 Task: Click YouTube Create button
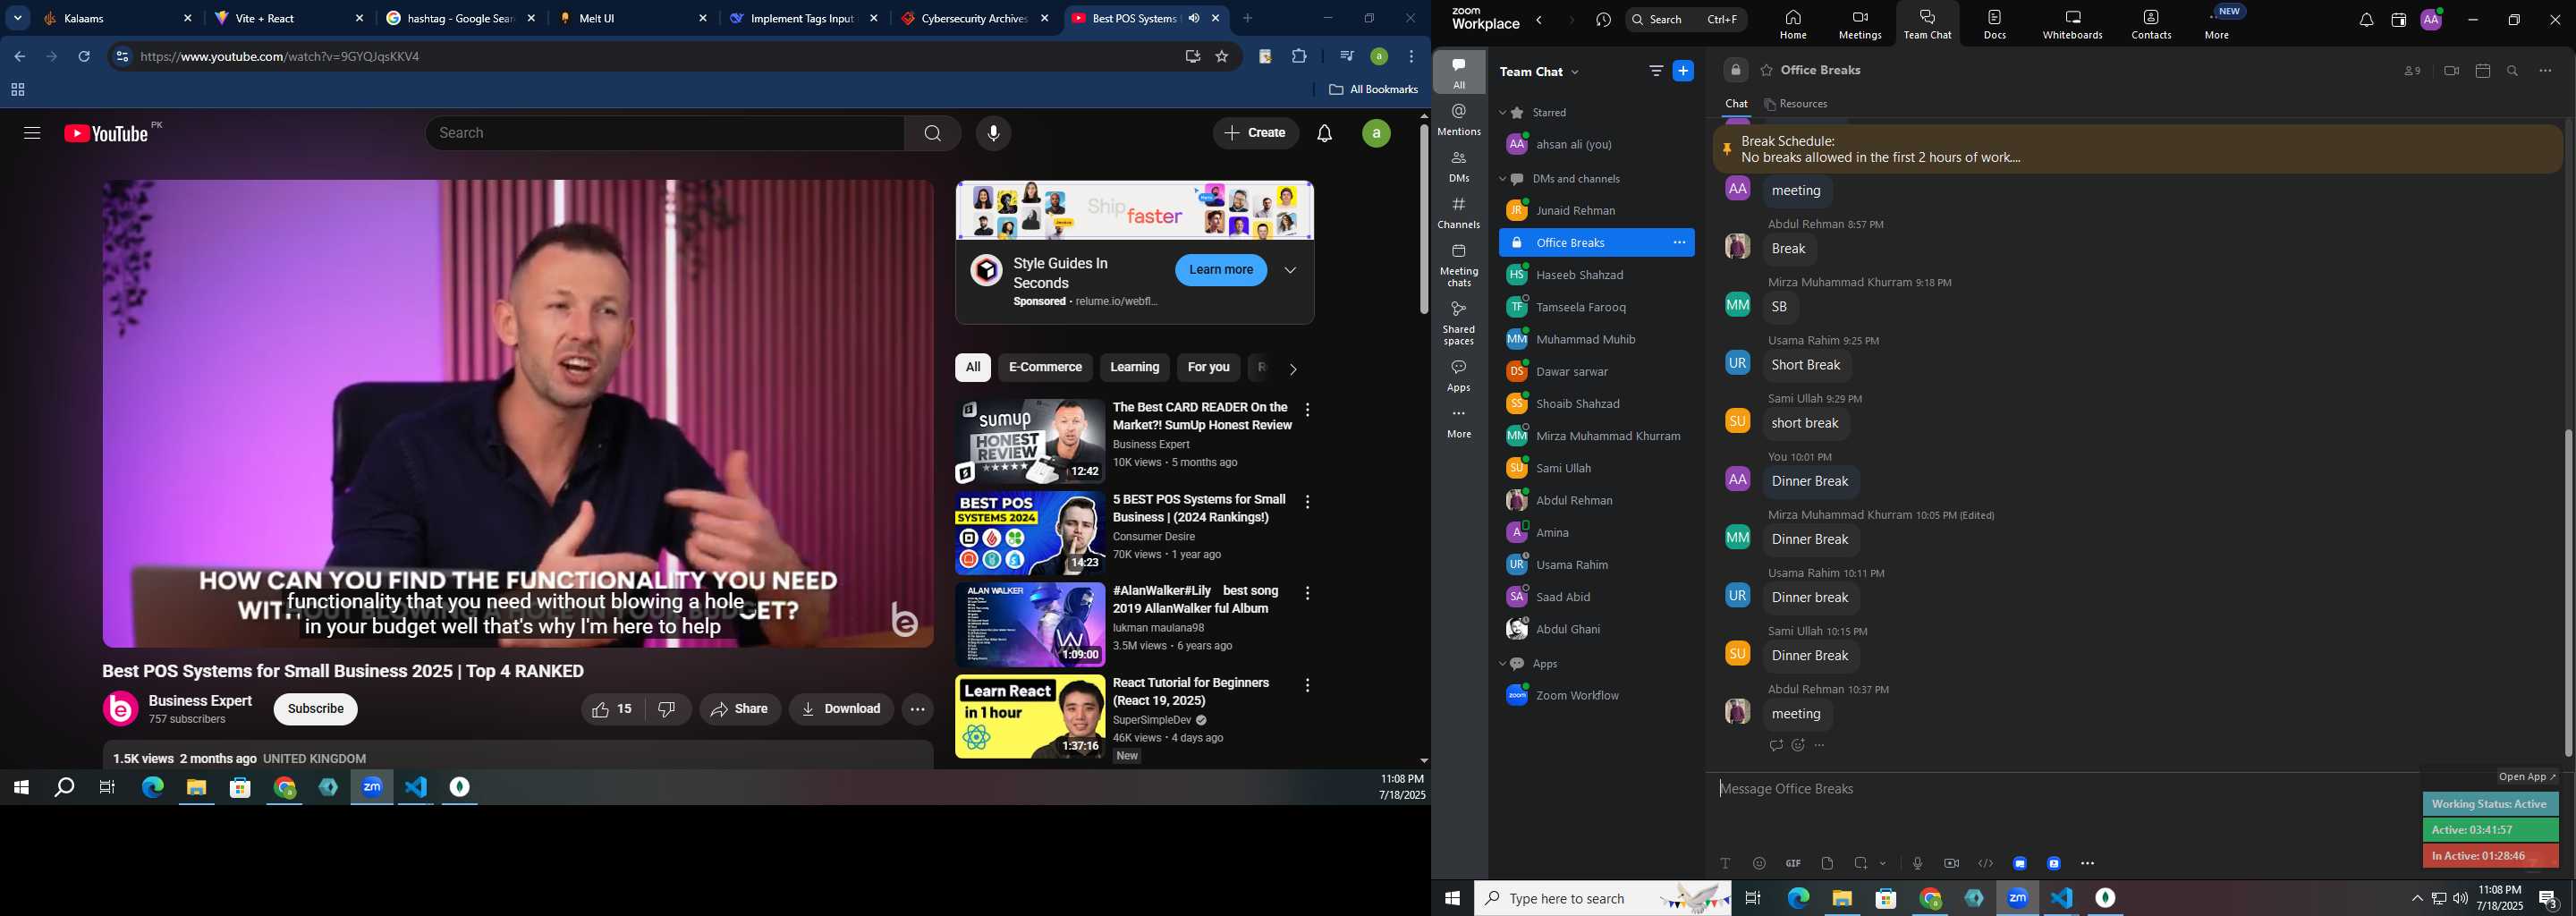pyautogui.click(x=1255, y=133)
